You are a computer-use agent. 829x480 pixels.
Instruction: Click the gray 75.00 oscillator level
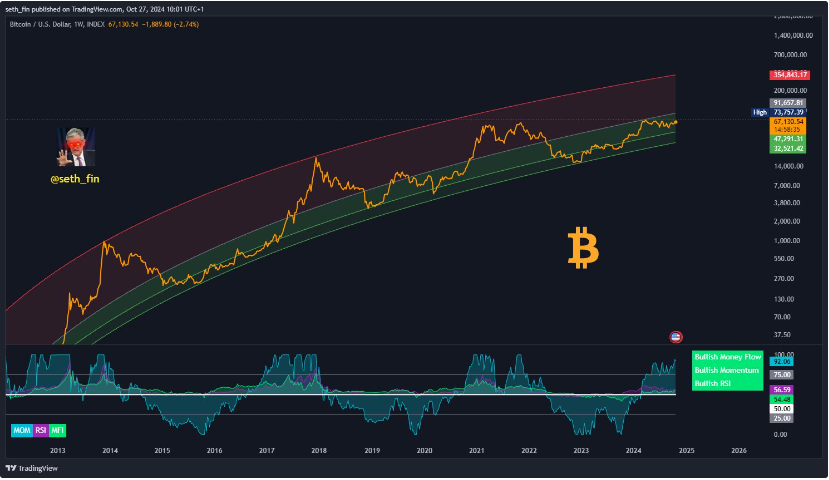(x=781, y=375)
